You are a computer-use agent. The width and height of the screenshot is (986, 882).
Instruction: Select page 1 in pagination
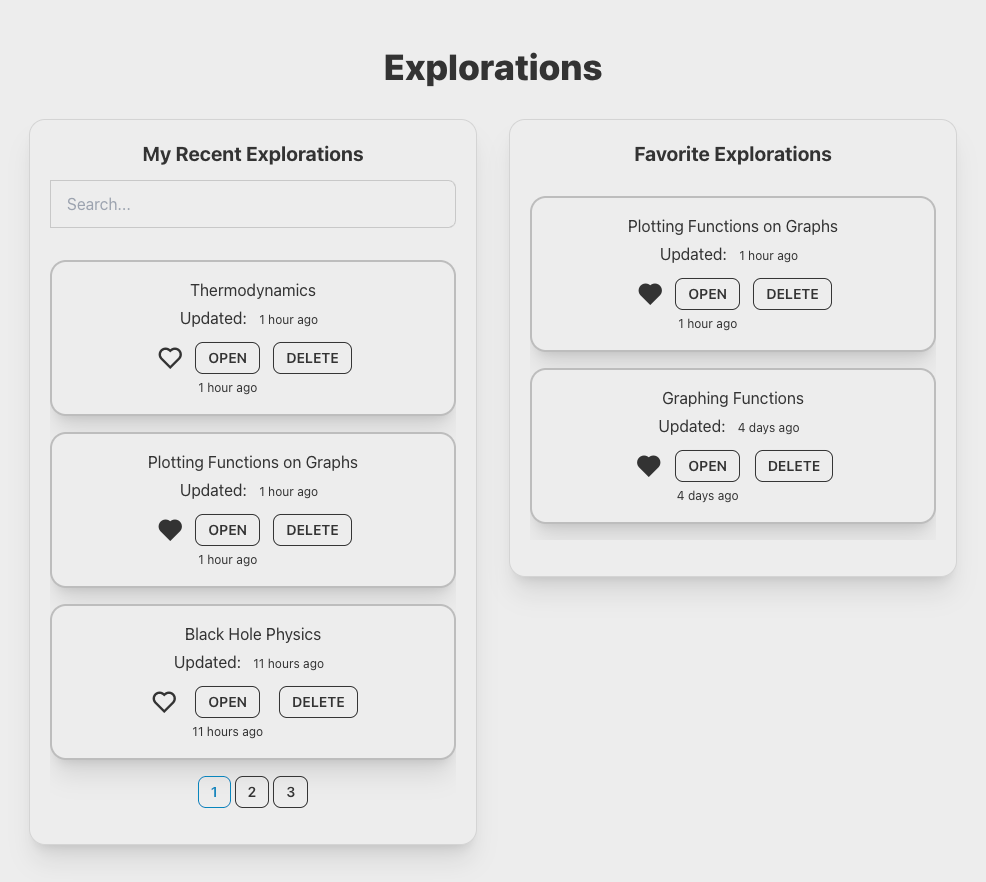tap(214, 792)
